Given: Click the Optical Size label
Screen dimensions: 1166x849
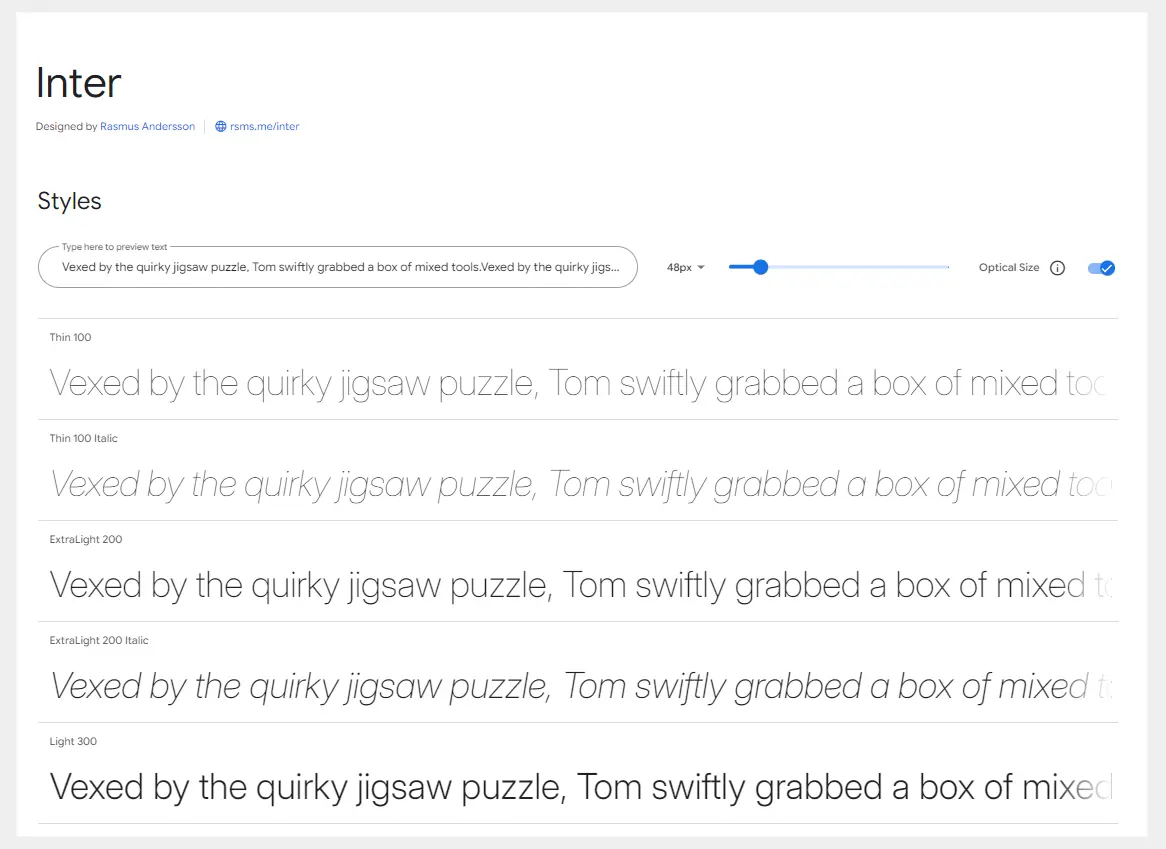Looking at the screenshot, I should [x=1008, y=268].
